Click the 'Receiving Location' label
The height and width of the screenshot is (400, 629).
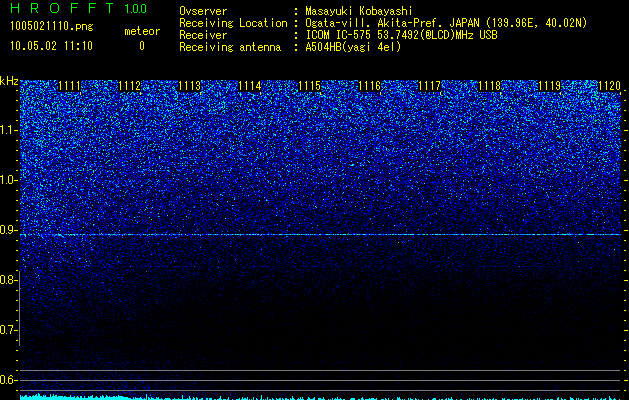coord(233,24)
